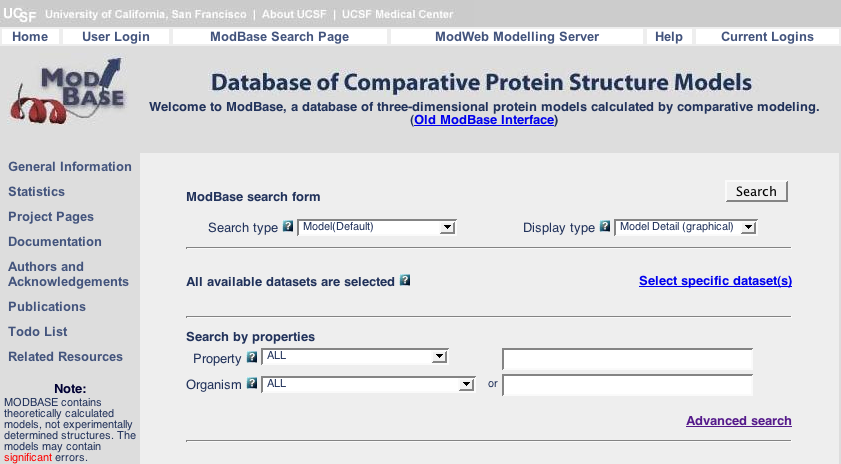Open the Search type dropdown
This screenshot has width=841, height=464.
point(378,227)
